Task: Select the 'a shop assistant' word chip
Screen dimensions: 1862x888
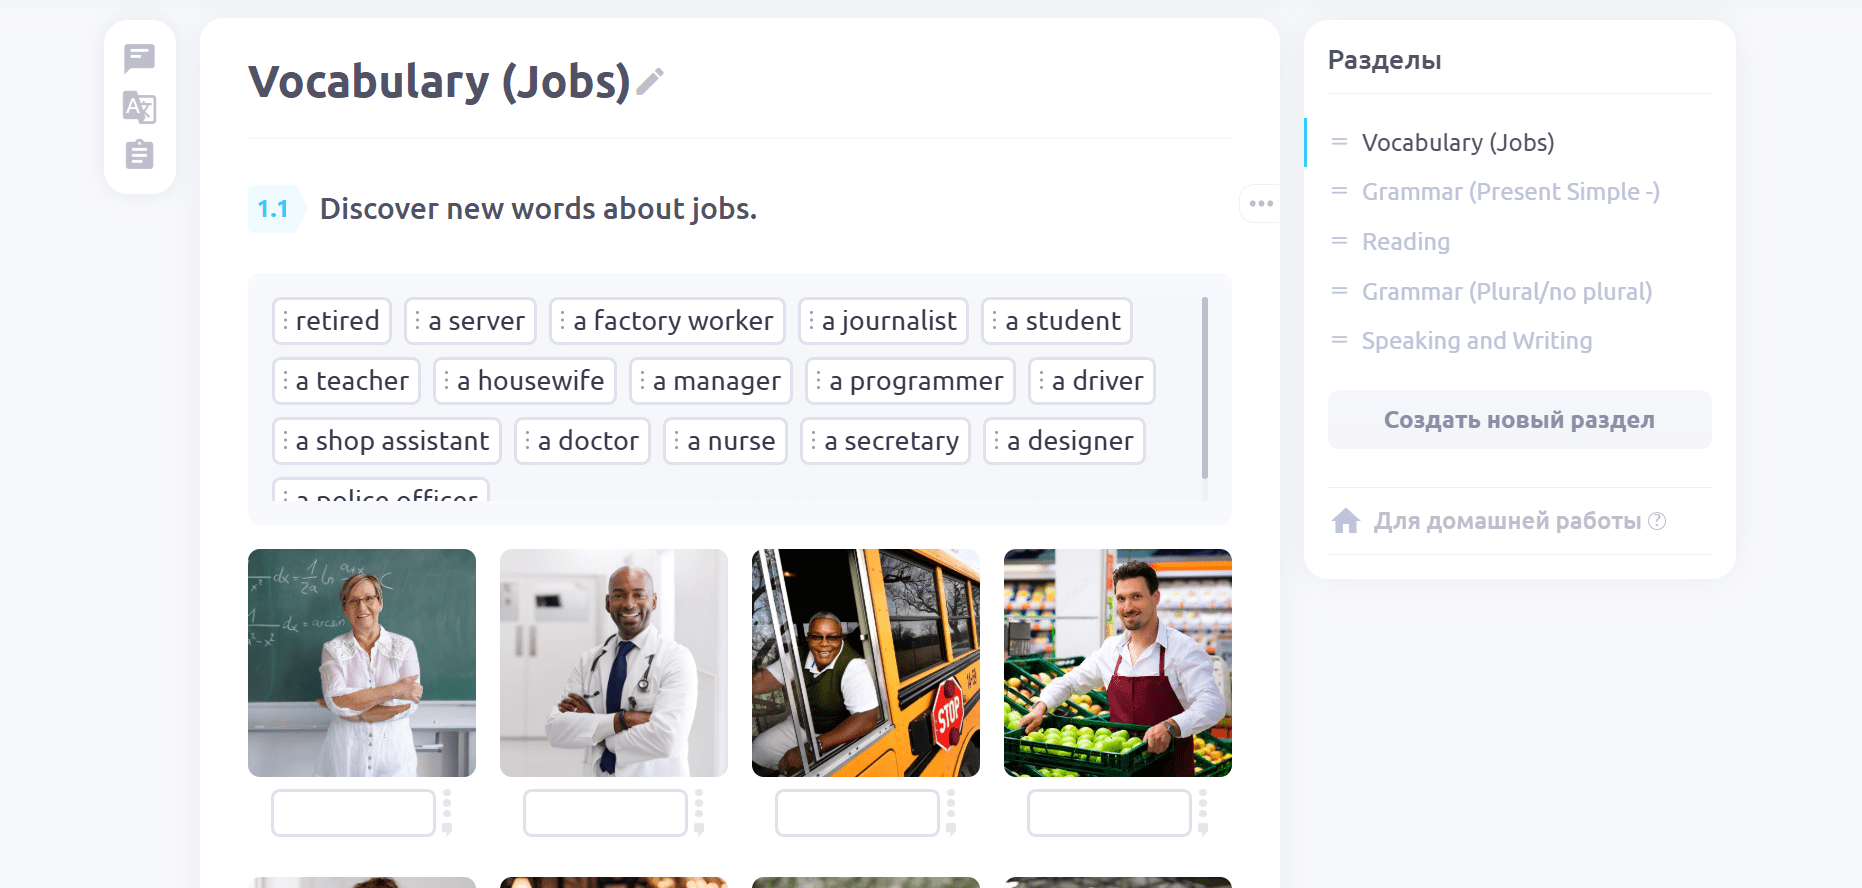Action: tap(386, 441)
